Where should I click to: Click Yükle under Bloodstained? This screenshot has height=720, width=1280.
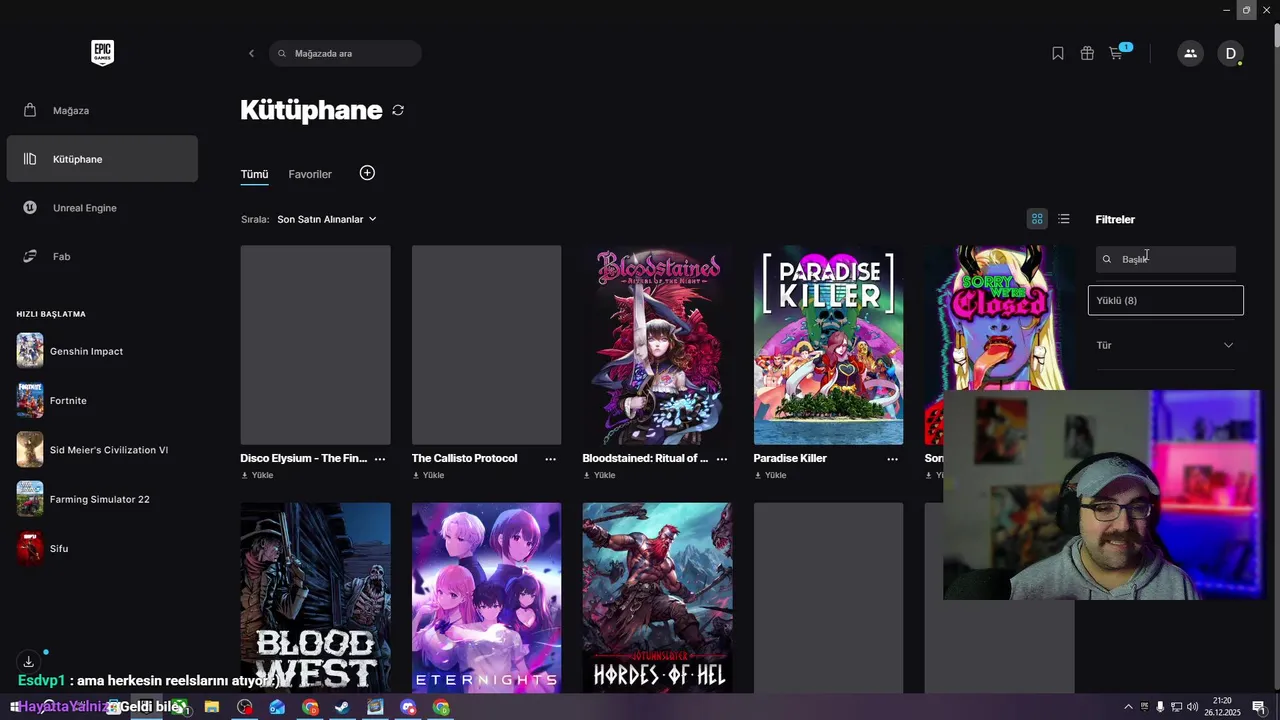[x=599, y=475]
